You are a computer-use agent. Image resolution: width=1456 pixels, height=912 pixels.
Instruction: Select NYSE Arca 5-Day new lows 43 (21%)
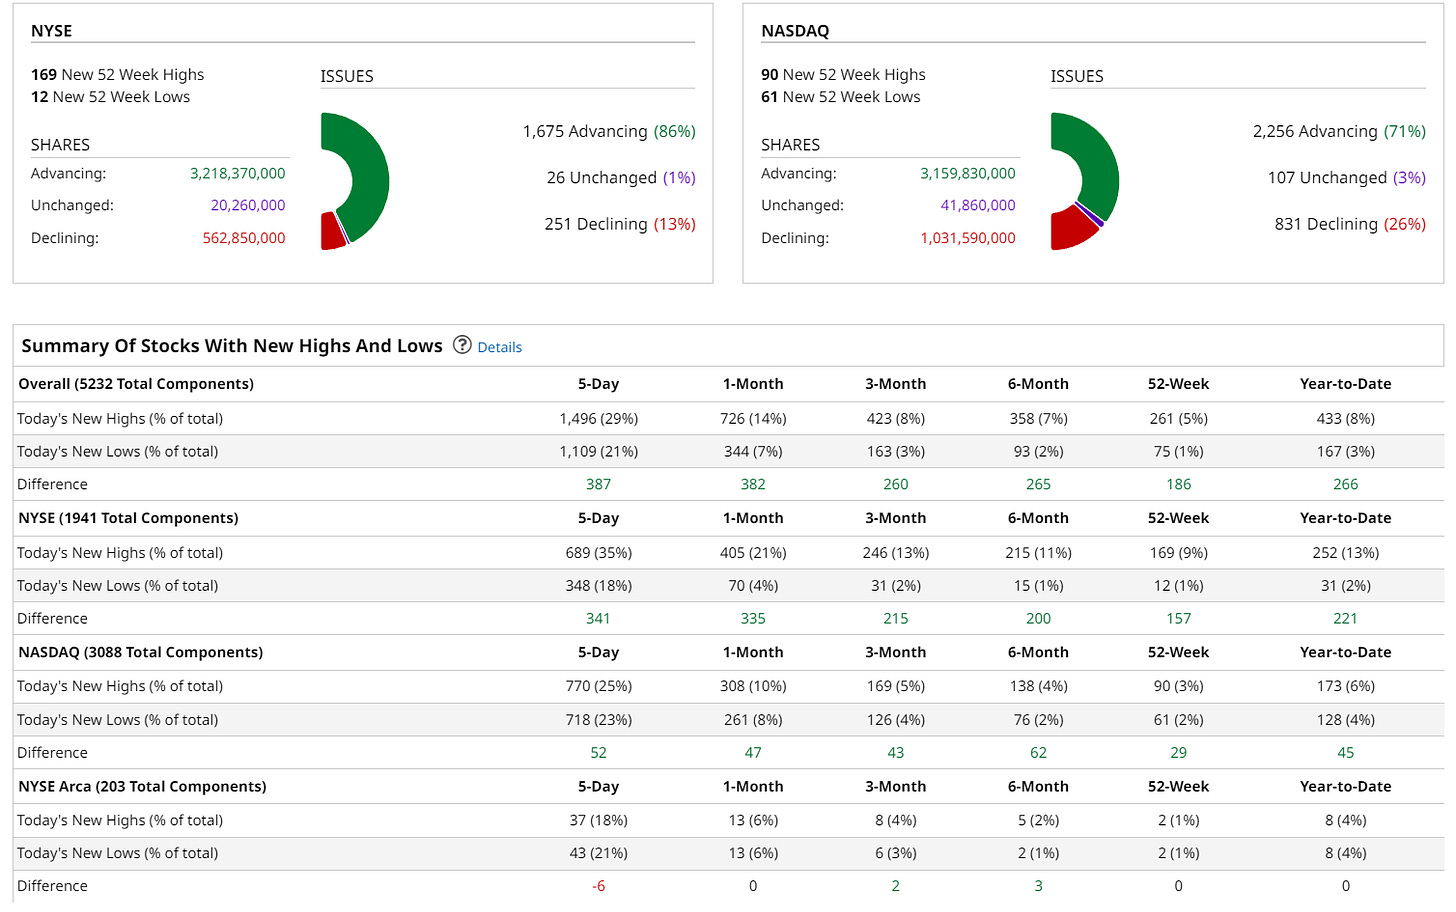pyautogui.click(x=599, y=854)
